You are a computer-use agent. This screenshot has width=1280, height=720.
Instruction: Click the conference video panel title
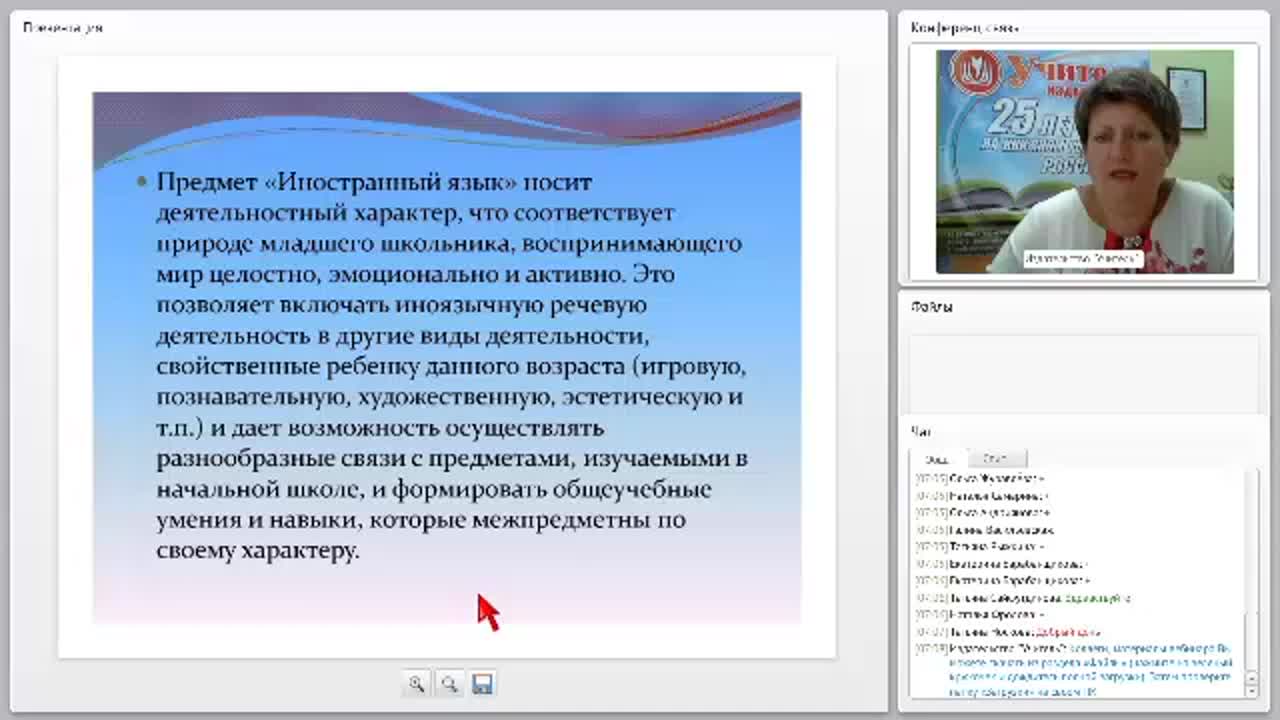click(x=964, y=28)
